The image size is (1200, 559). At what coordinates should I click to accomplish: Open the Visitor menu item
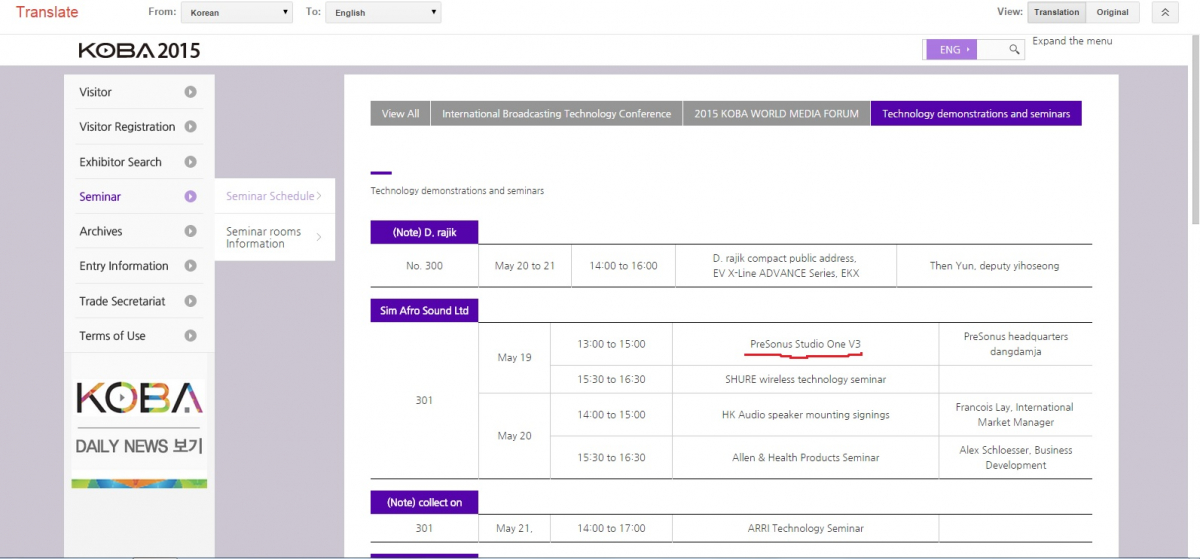[96, 92]
